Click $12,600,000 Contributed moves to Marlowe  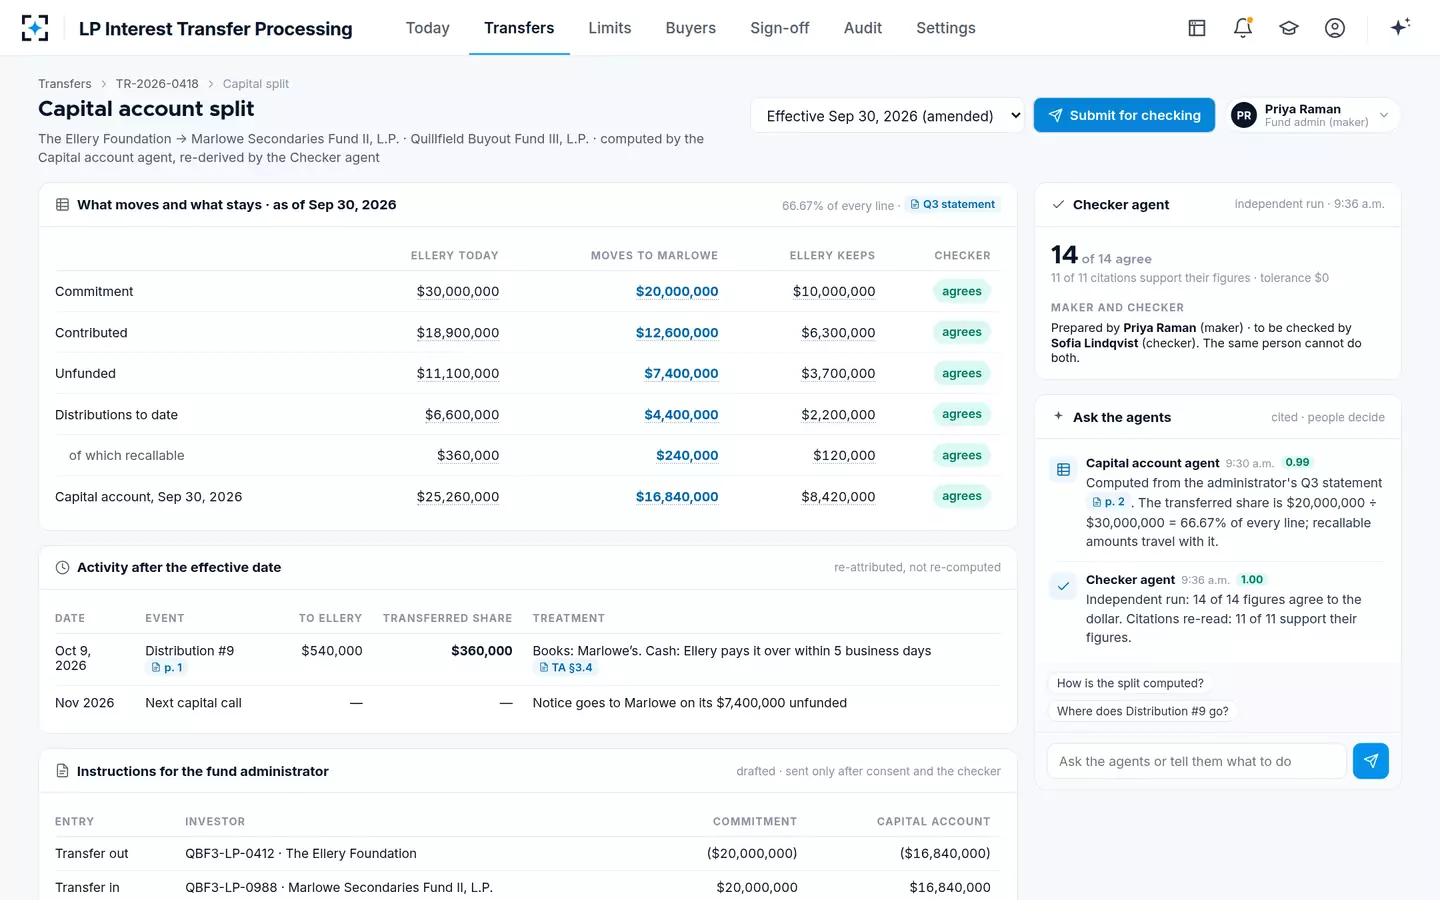point(677,333)
